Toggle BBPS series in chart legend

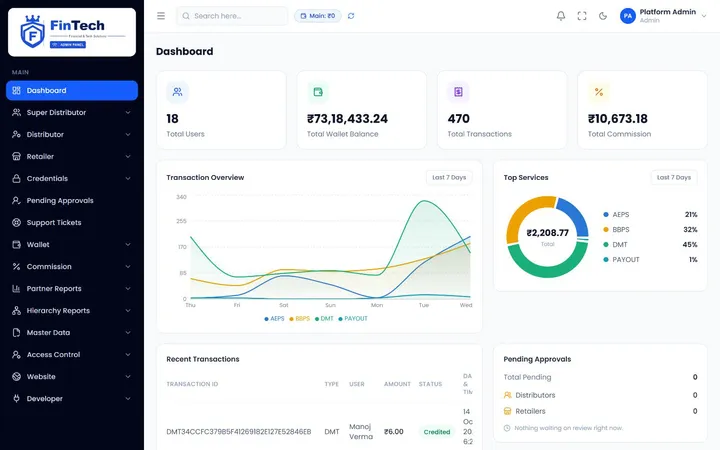299,319
